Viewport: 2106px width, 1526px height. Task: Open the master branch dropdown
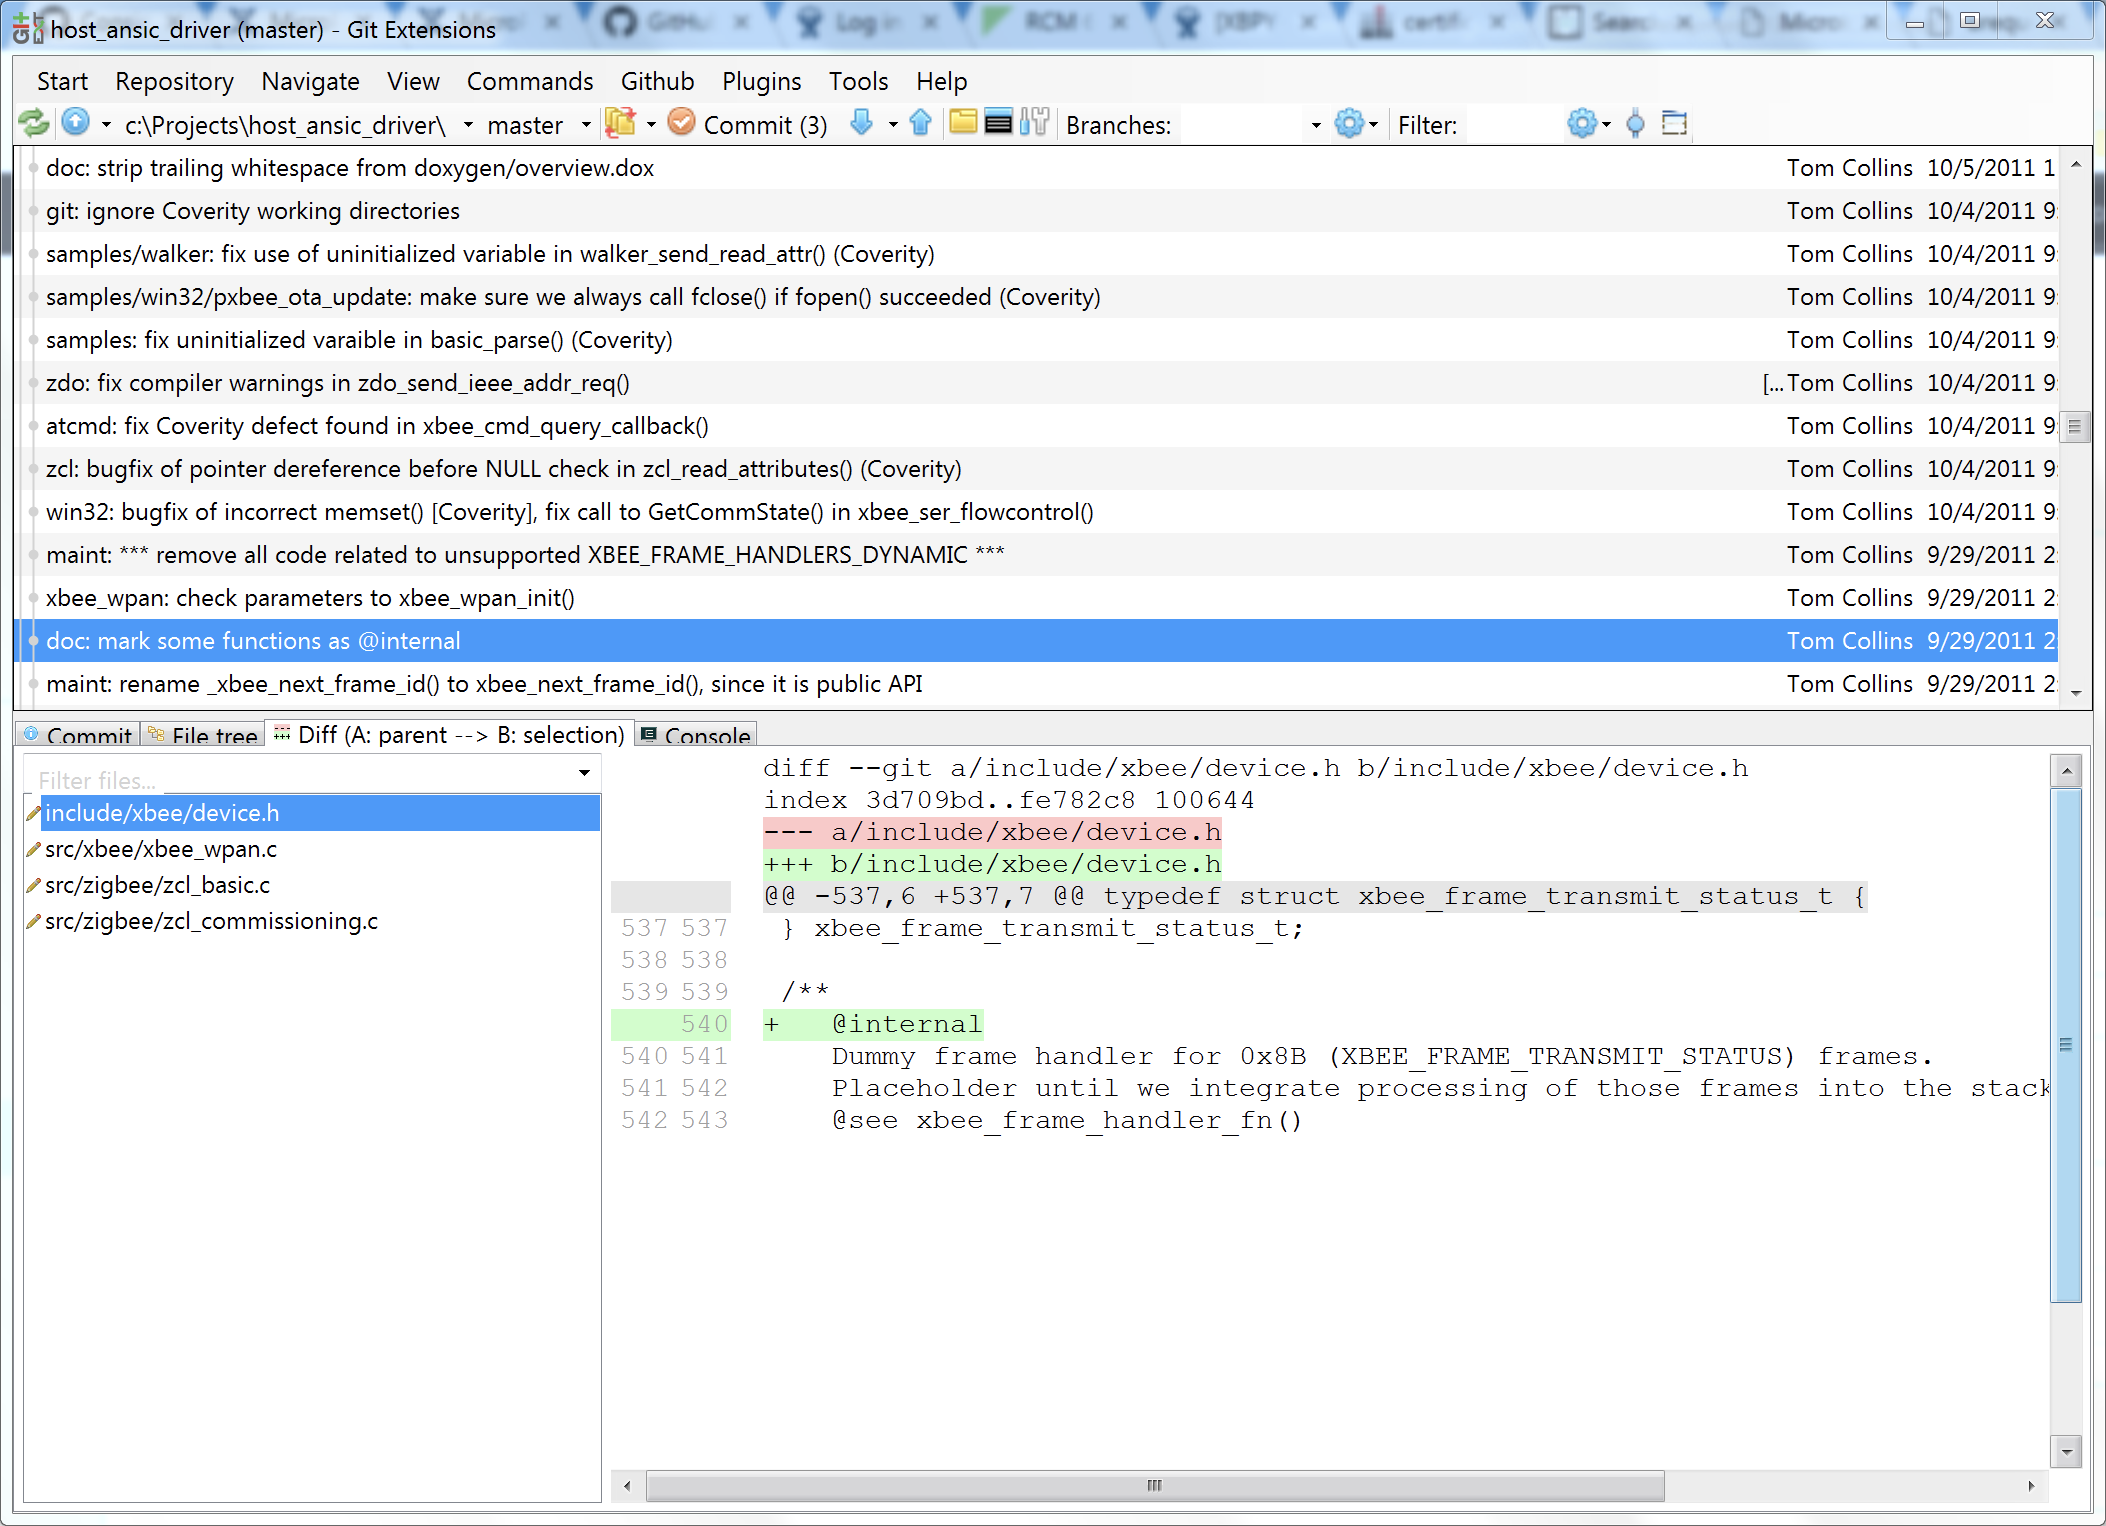pos(585,125)
